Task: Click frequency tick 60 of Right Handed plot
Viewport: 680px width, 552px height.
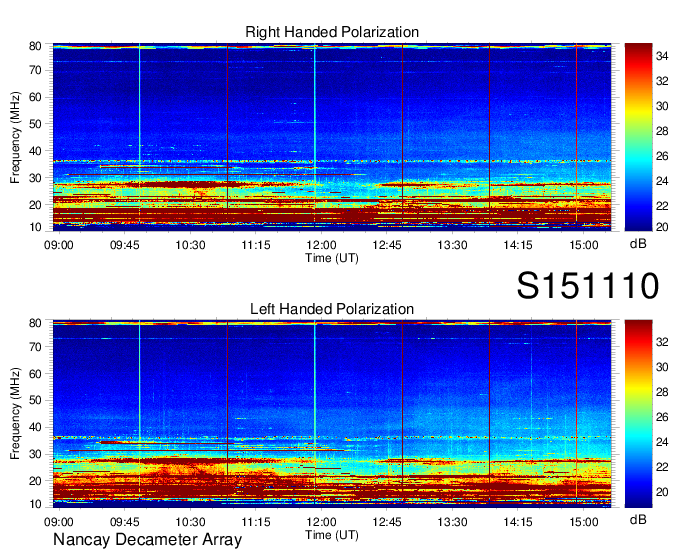Action: 35,97
